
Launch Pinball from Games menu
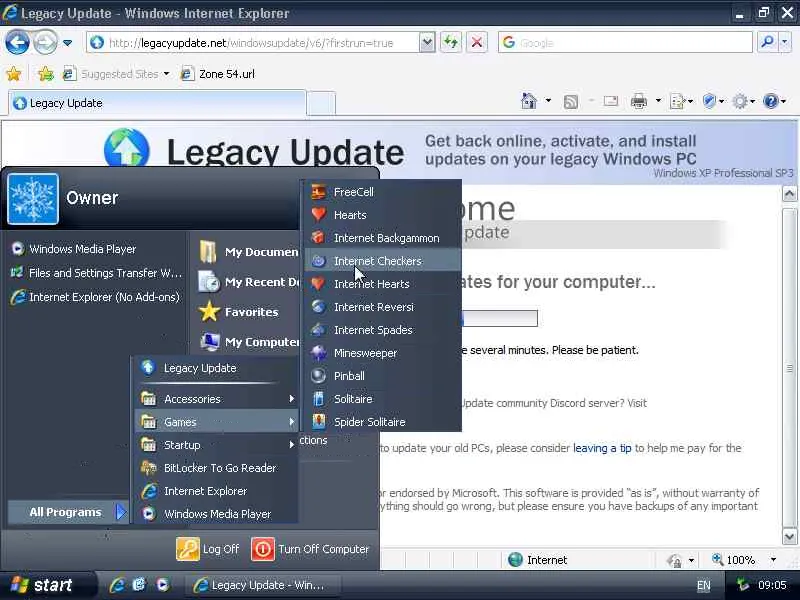(383, 376)
